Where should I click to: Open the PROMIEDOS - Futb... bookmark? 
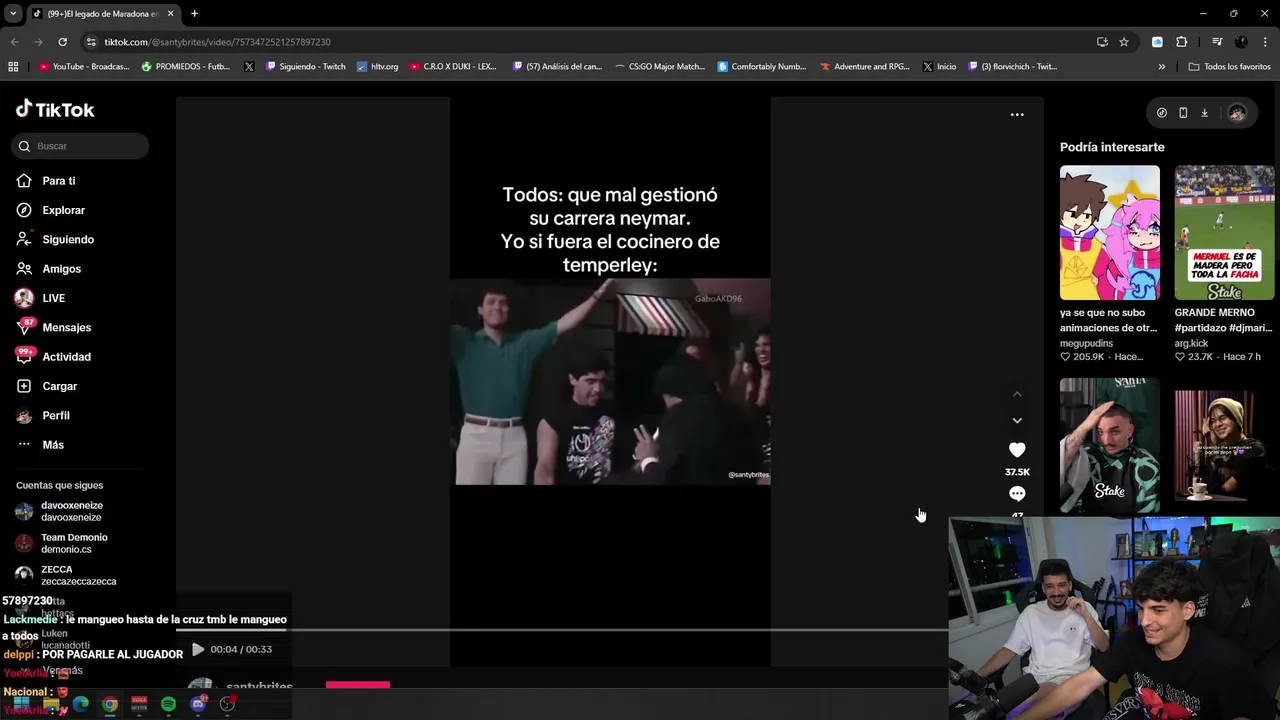(x=186, y=67)
